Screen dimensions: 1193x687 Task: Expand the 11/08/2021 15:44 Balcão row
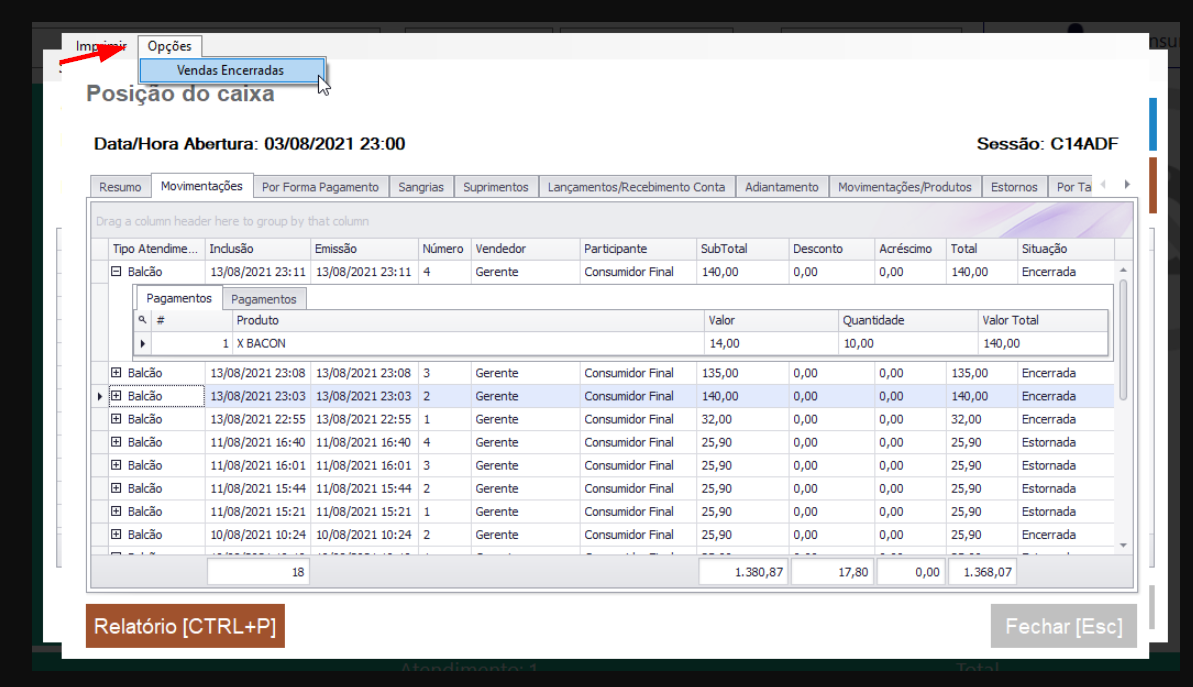click(116, 488)
